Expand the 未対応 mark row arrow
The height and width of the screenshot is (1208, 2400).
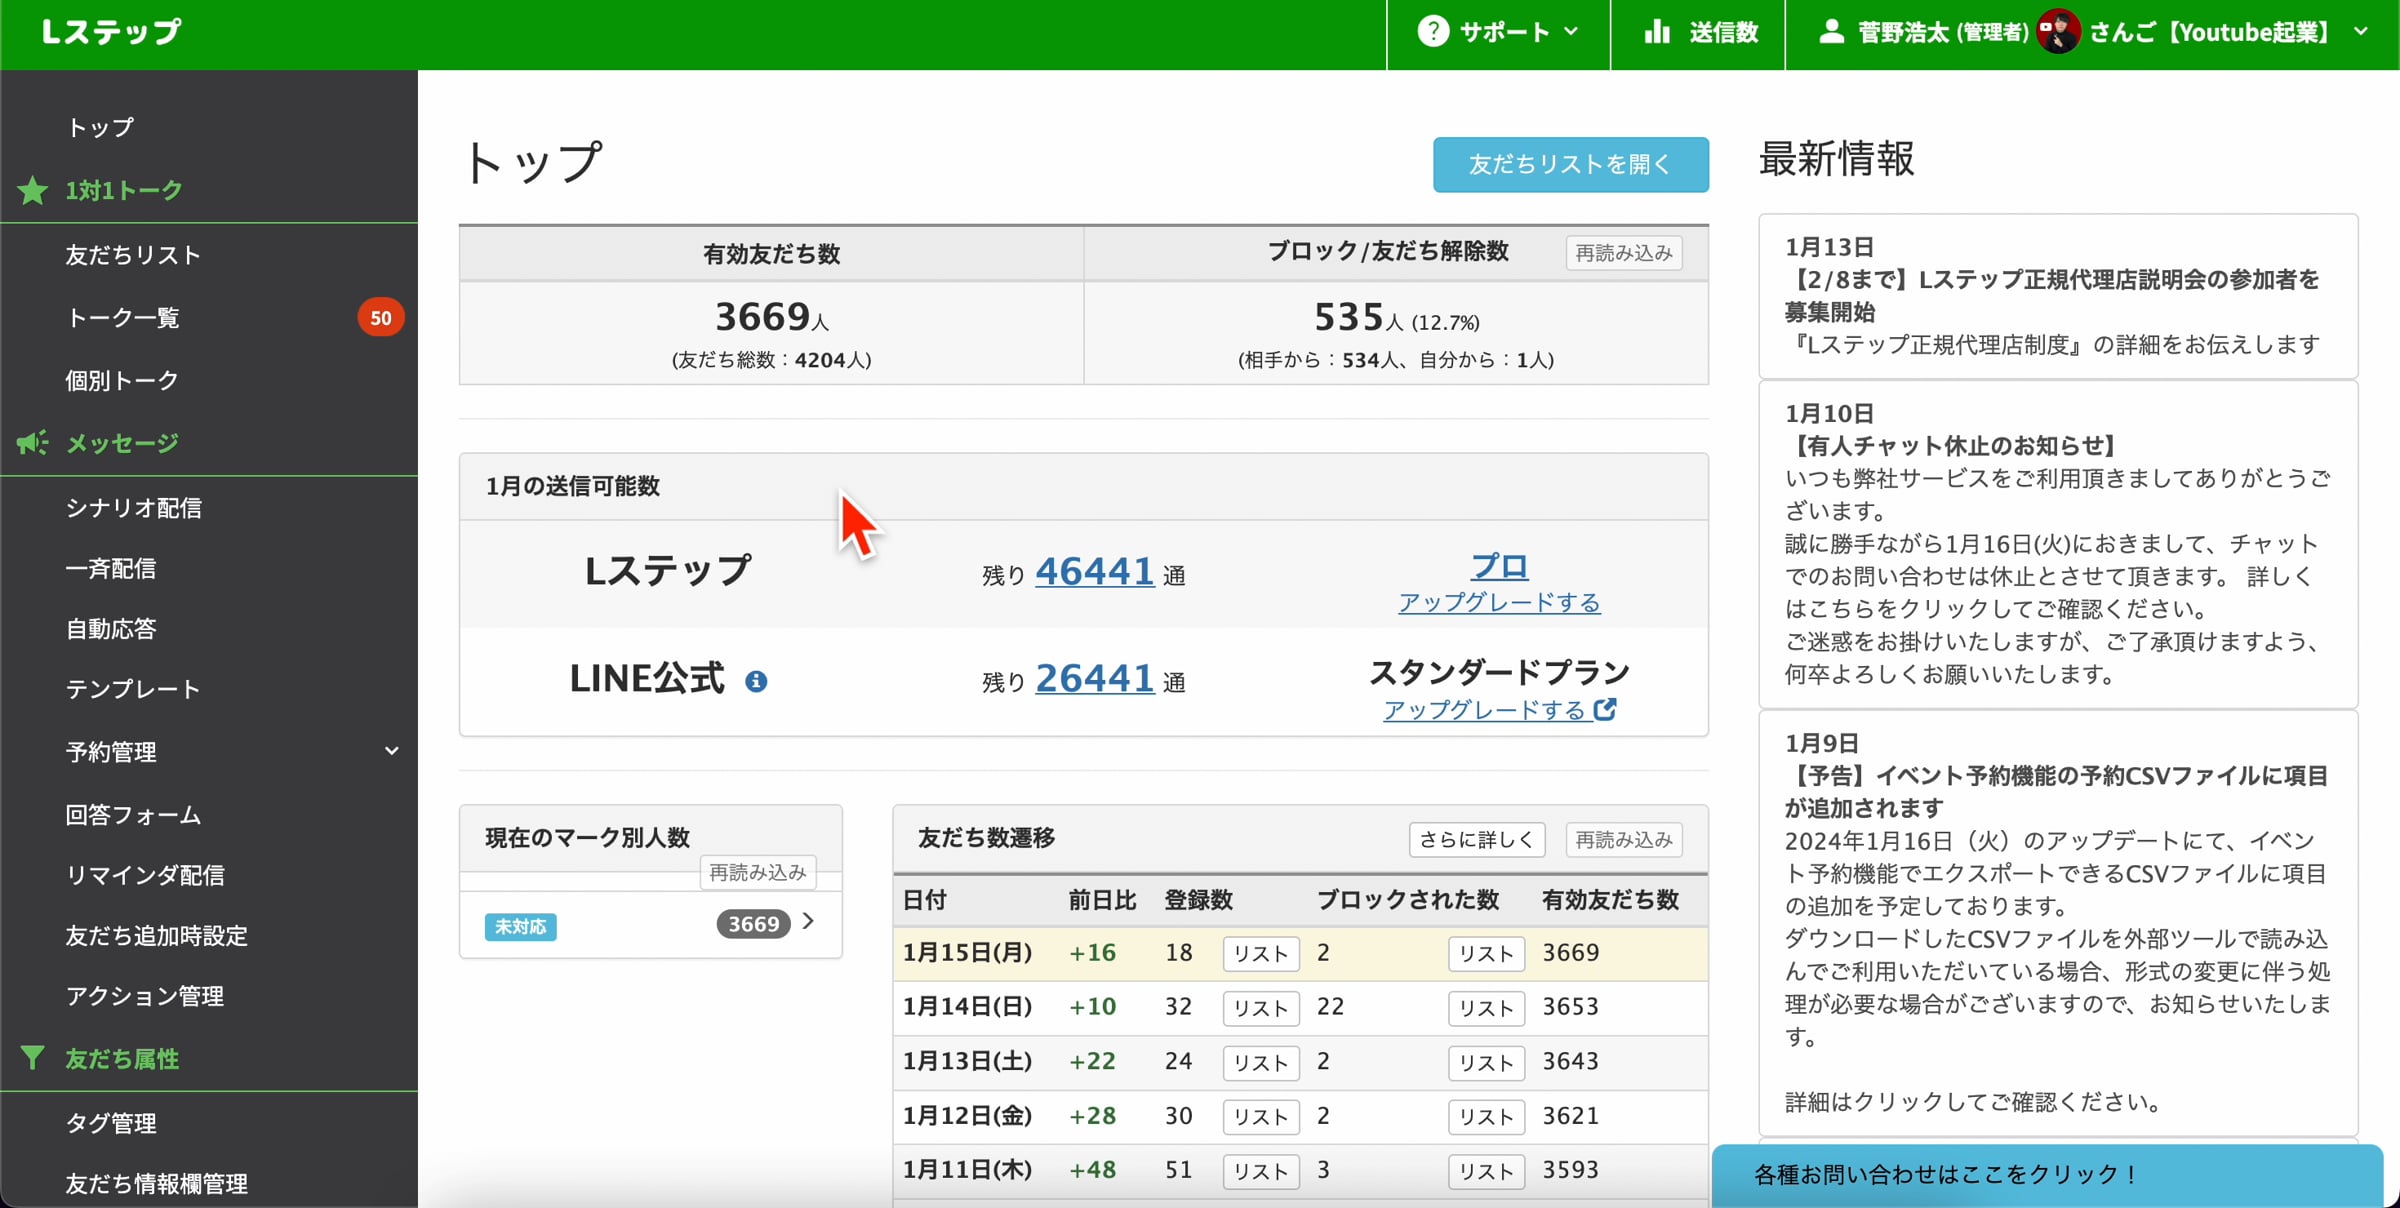pos(808,921)
